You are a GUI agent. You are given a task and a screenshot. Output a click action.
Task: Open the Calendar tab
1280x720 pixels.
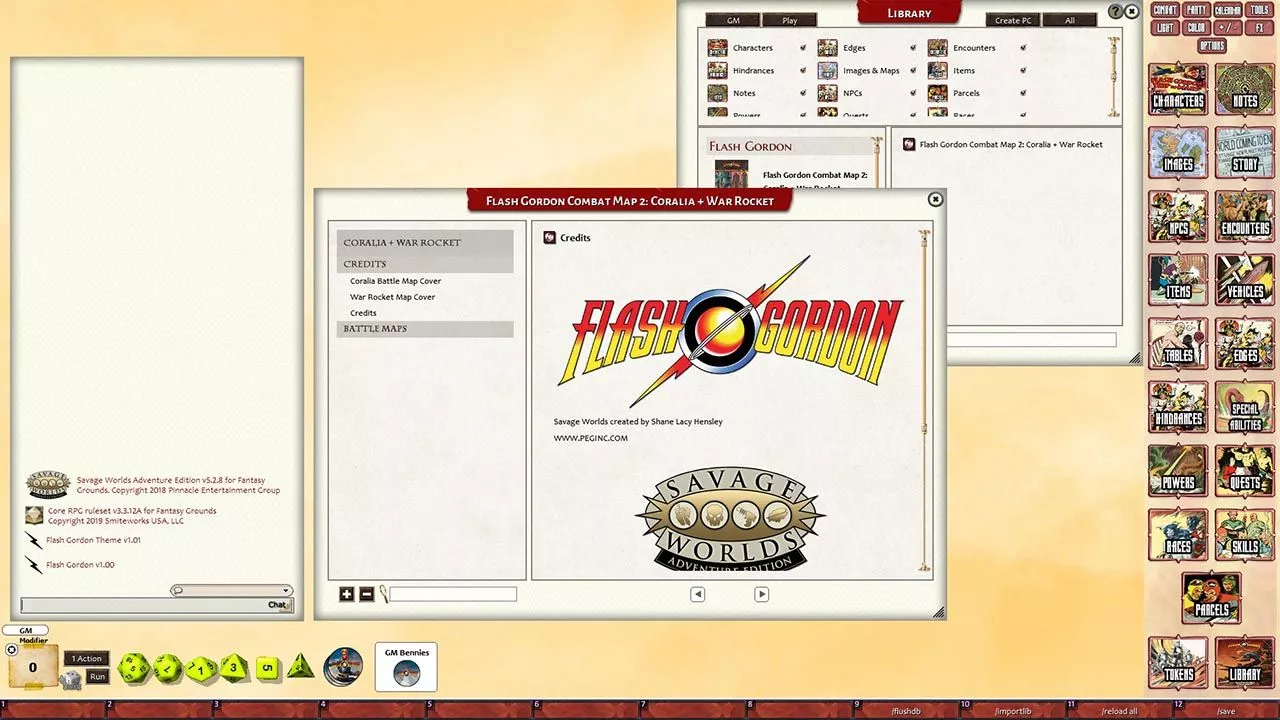click(x=1227, y=10)
